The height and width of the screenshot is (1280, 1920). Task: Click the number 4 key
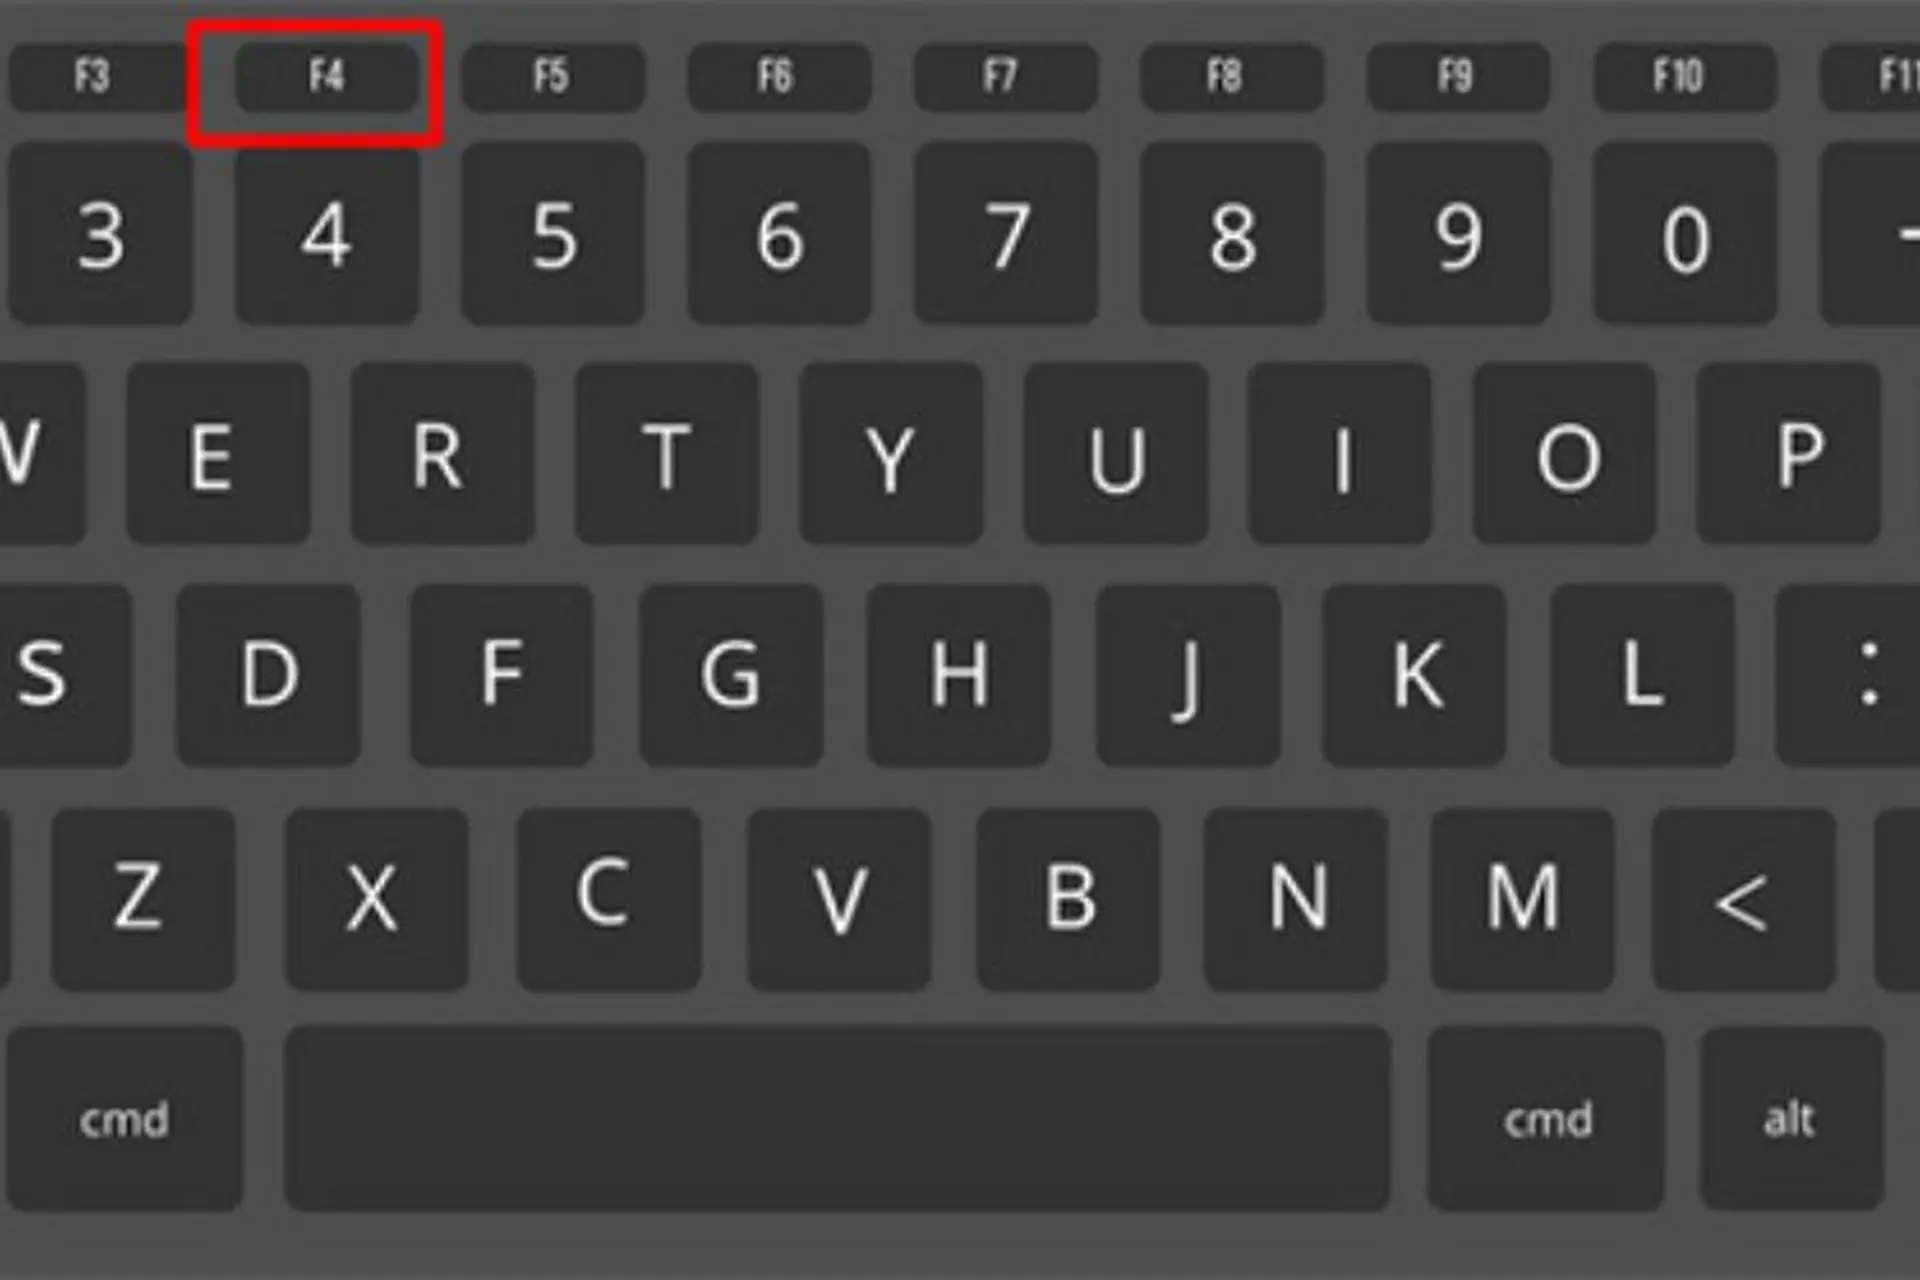click(327, 234)
